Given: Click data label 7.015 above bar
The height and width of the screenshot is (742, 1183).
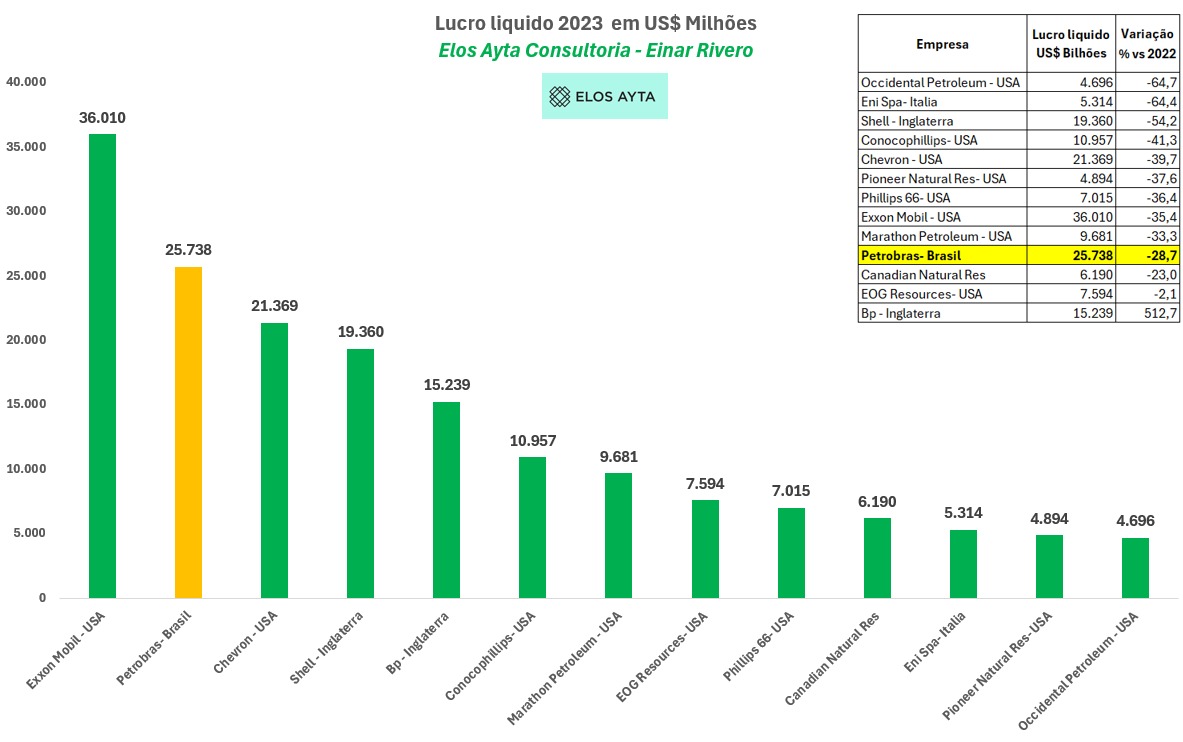Looking at the screenshot, I should coord(791,491).
